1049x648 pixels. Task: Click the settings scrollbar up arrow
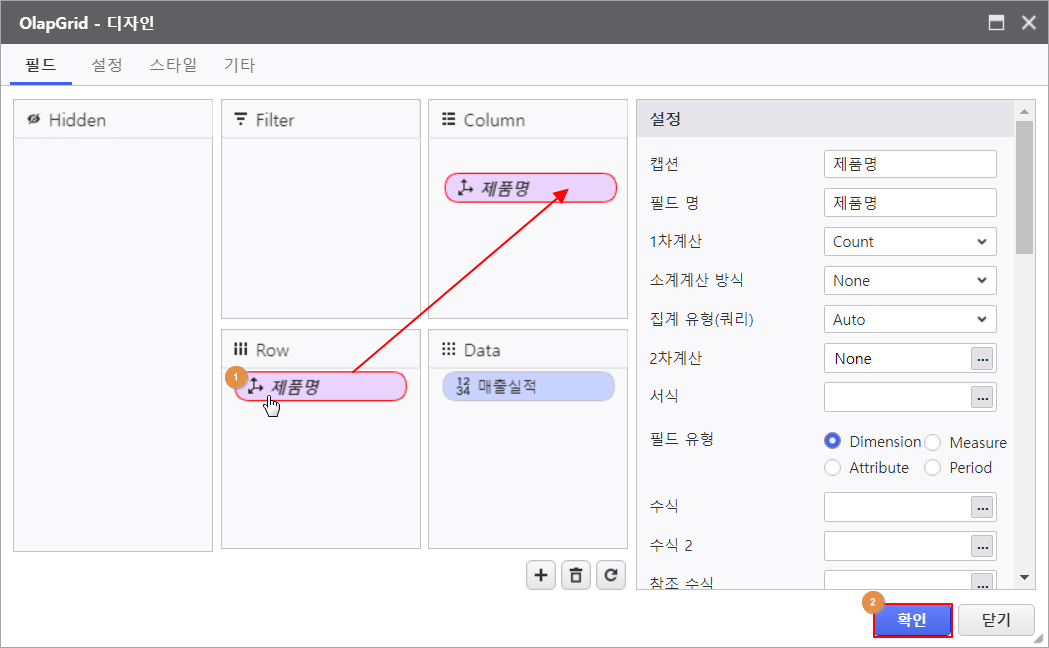1024,111
